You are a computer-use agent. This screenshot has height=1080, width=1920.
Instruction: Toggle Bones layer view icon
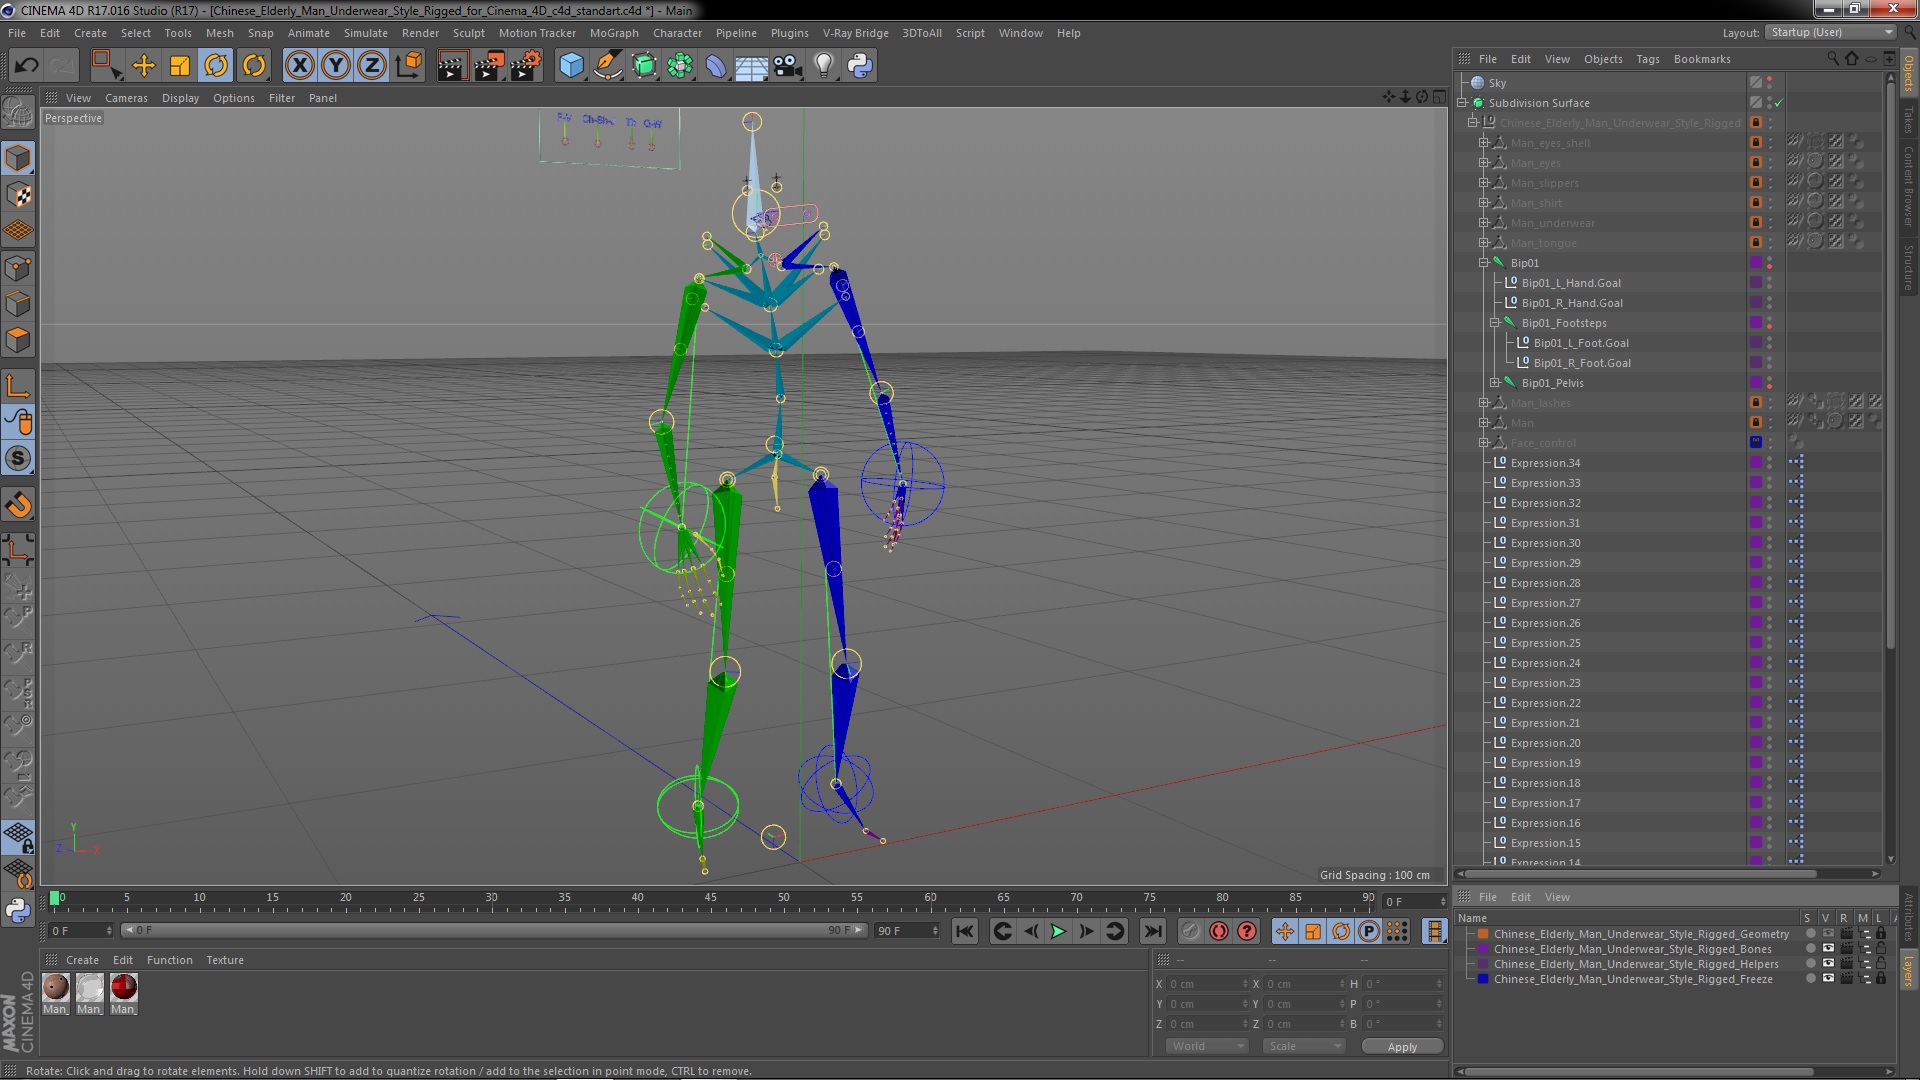coord(1829,949)
